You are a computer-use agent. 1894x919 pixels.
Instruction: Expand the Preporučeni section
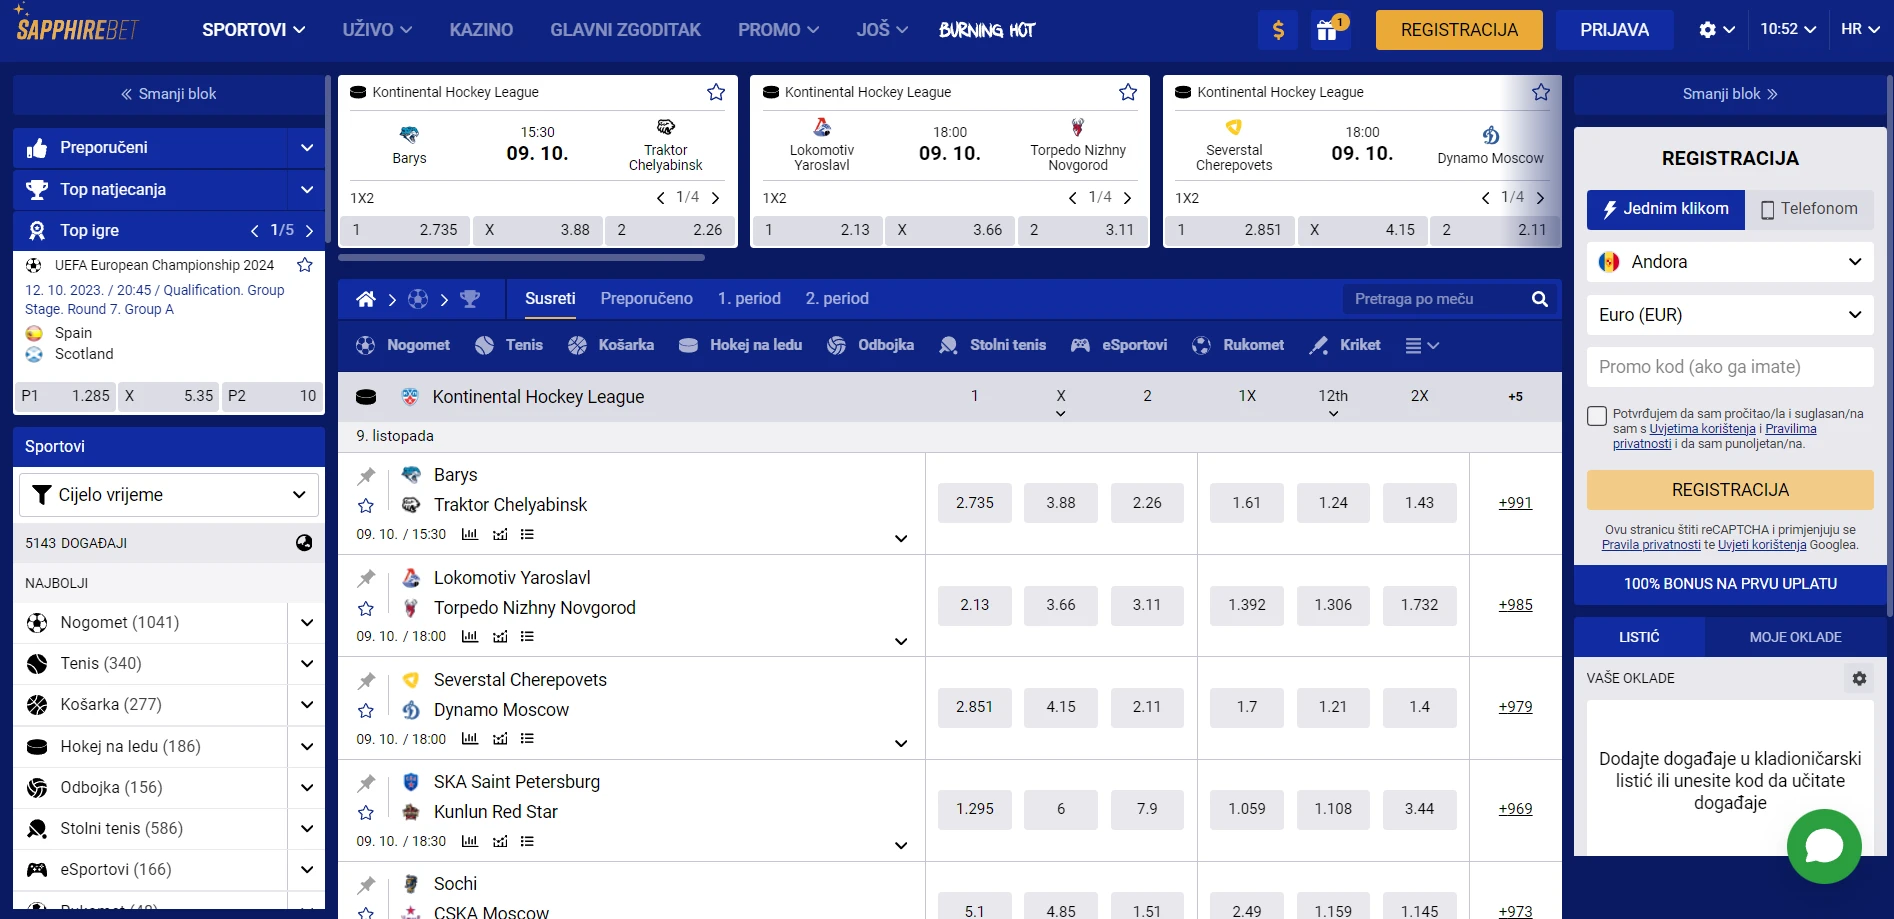point(307,148)
